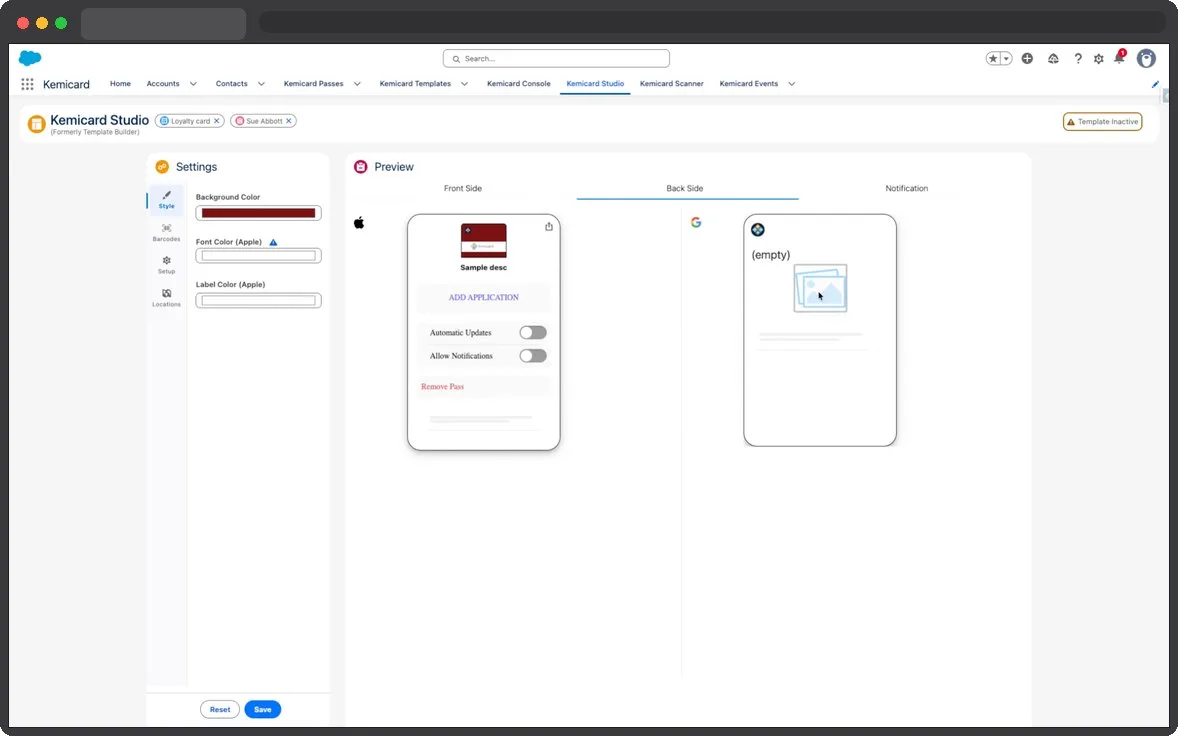The image size is (1178, 736).
Task: Click the Reset button
Action: (219, 710)
